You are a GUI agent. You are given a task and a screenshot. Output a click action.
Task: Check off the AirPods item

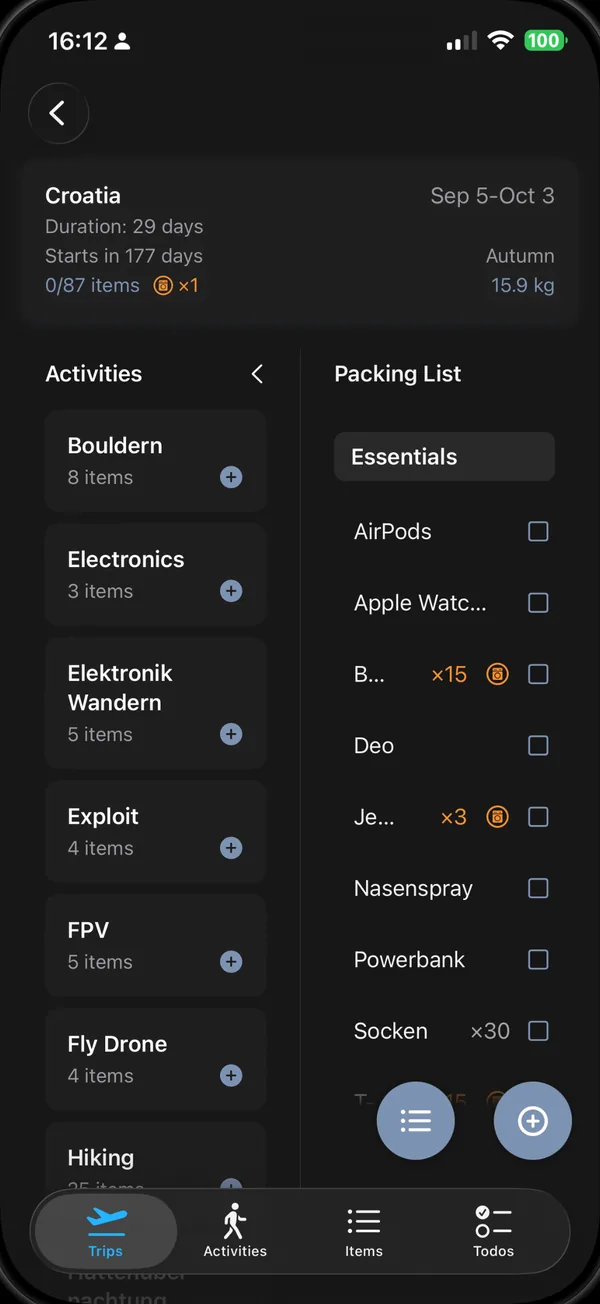point(538,531)
